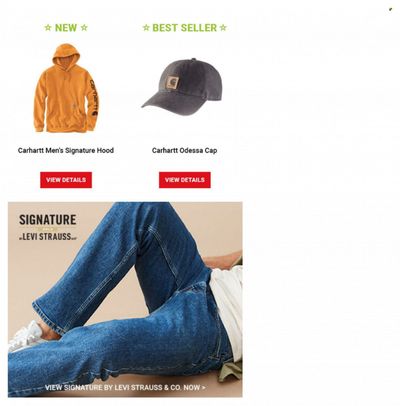Click the Signature by Levi Strauss logo

tap(48, 227)
